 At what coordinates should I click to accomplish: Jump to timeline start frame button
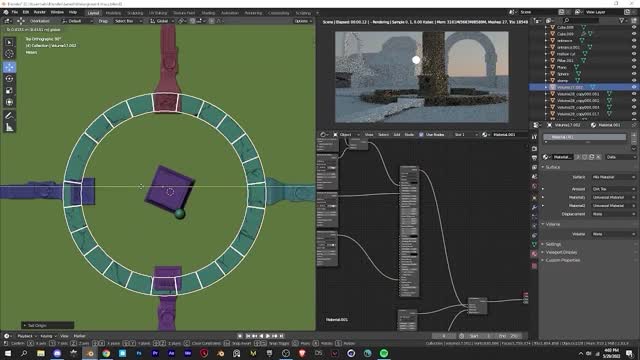click(248, 336)
